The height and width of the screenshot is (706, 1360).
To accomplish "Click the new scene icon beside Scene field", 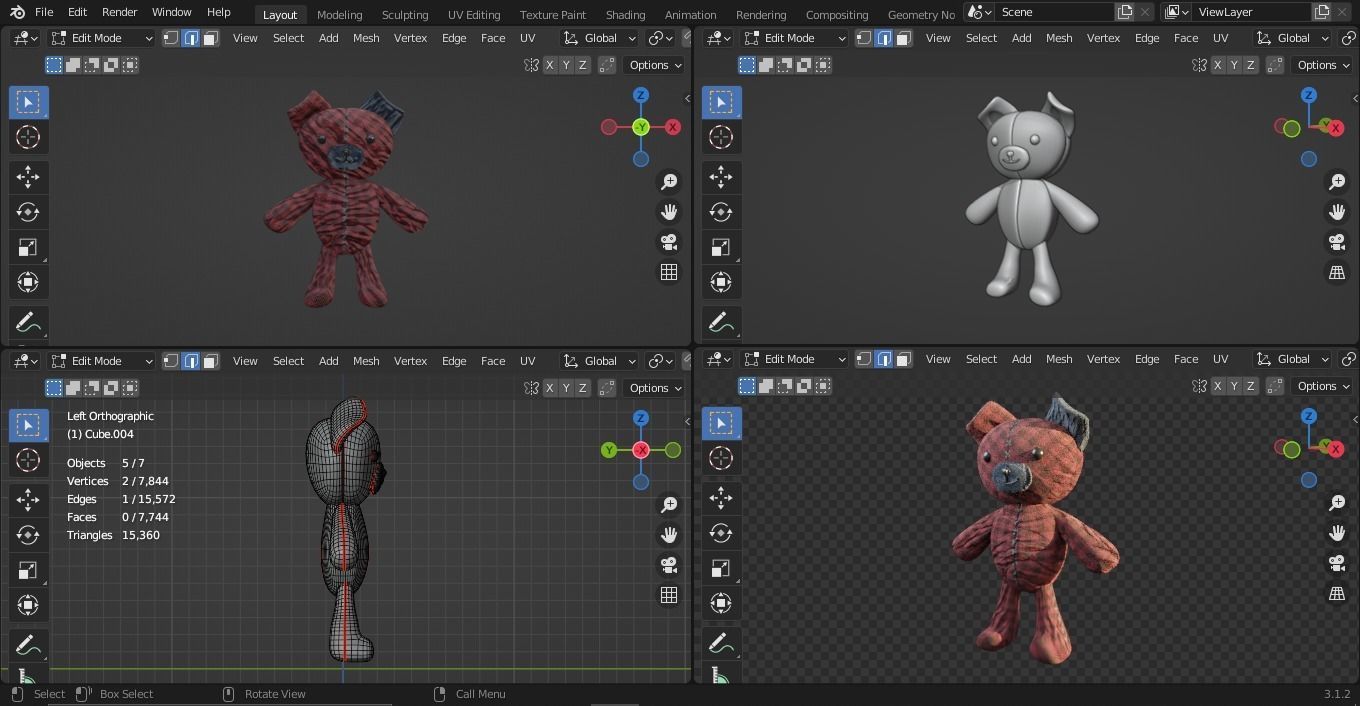I will click(1125, 12).
